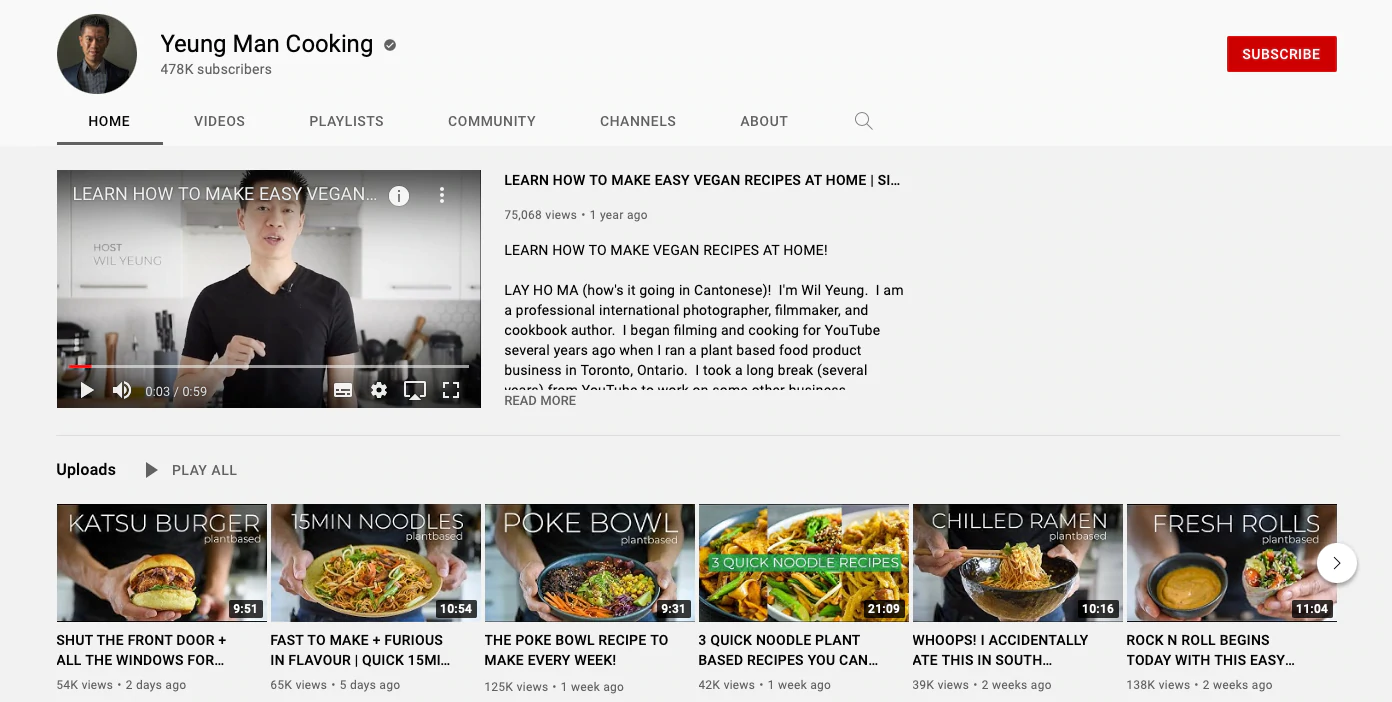The width and height of the screenshot is (1392, 702).
Task: Click the verified badge next to channel name
Action: [389, 44]
